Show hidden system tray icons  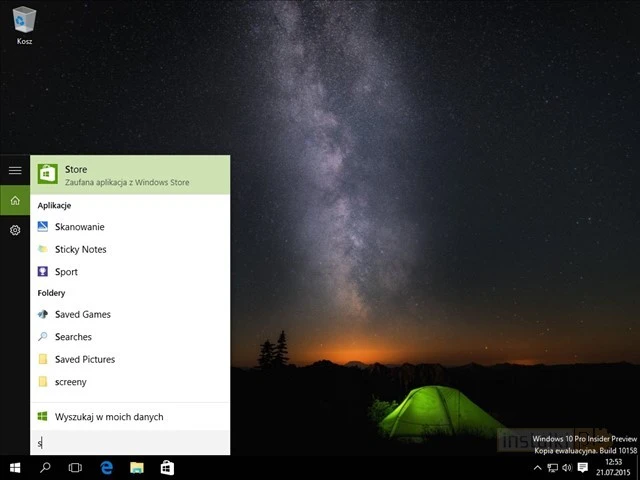pos(538,468)
